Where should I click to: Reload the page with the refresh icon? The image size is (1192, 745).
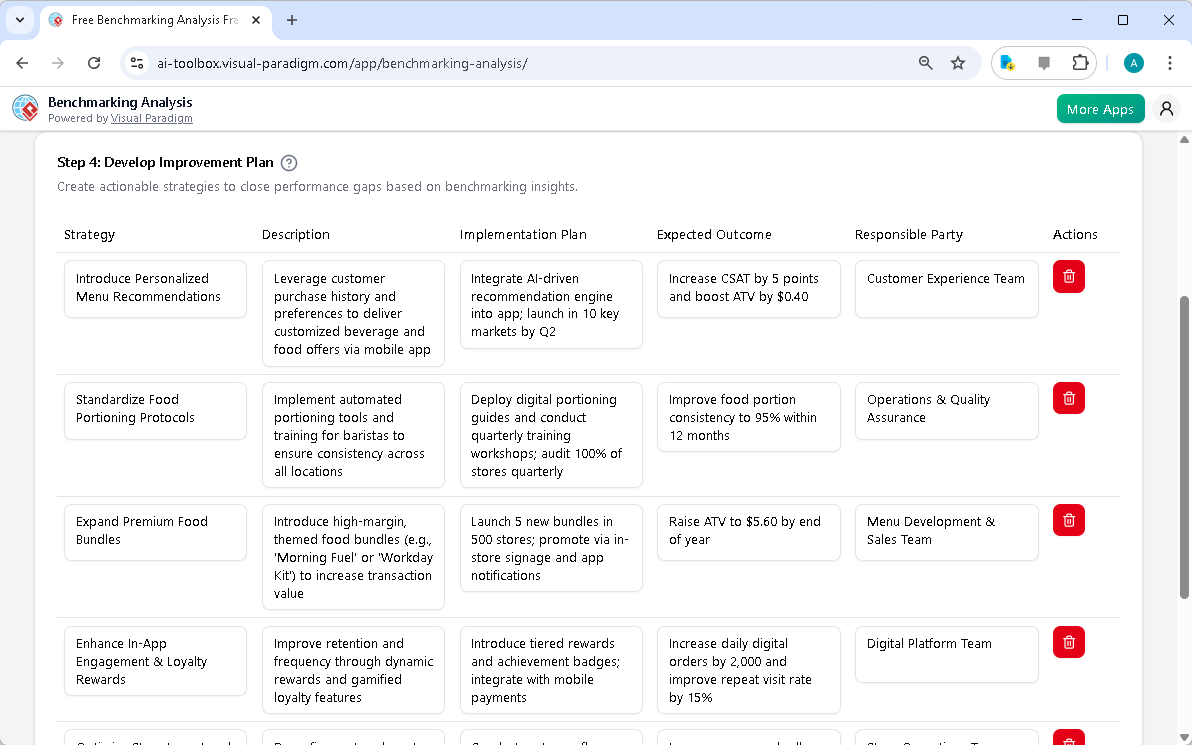pos(94,62)
